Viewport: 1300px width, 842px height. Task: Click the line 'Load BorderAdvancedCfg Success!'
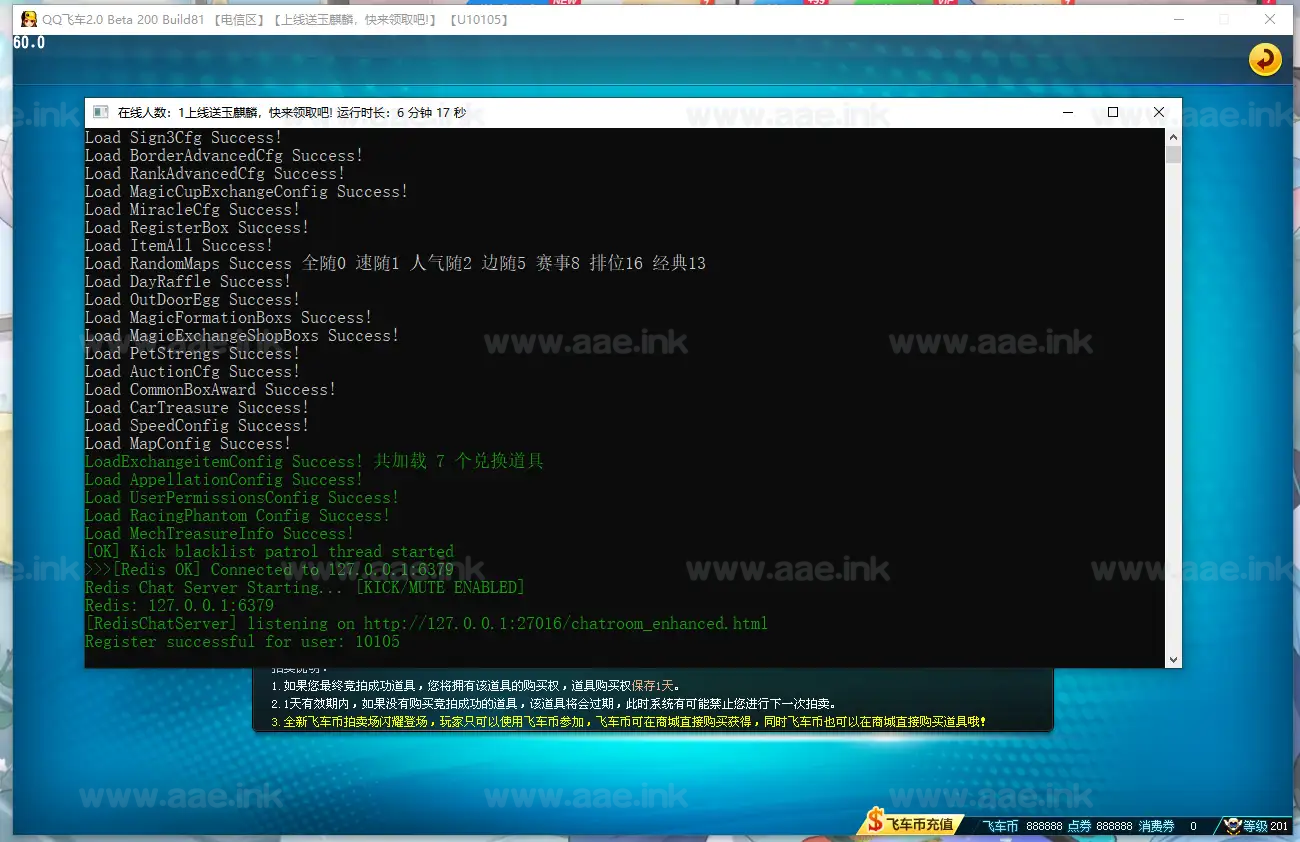(224, 156)
